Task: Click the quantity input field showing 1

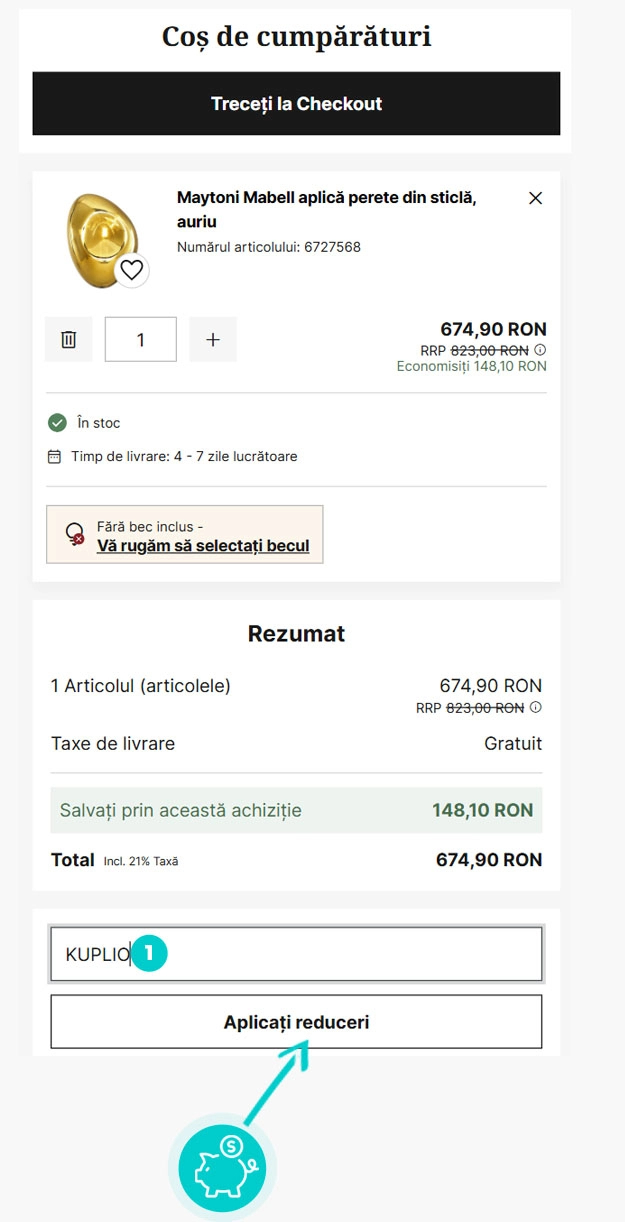Action: coord(141,340)
